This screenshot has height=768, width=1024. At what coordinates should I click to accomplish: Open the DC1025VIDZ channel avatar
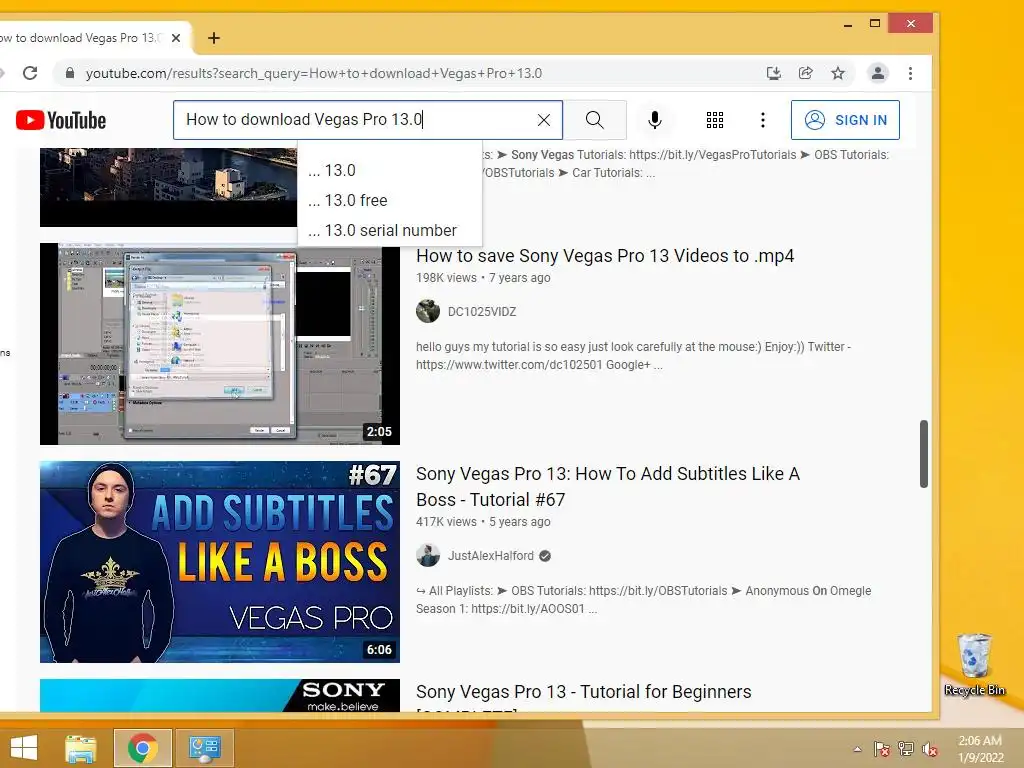click(x=428, y=312)
